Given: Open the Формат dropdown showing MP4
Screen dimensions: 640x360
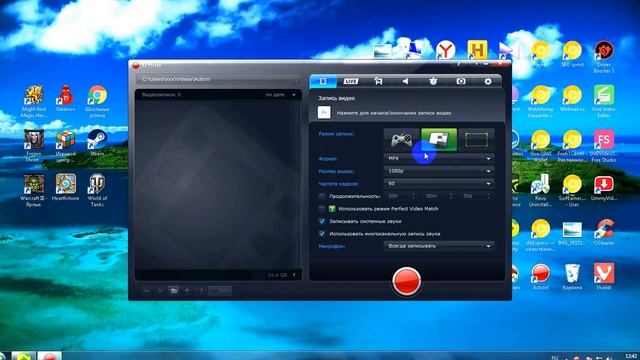Looking at the screenshot, I should tap(439, 158).
